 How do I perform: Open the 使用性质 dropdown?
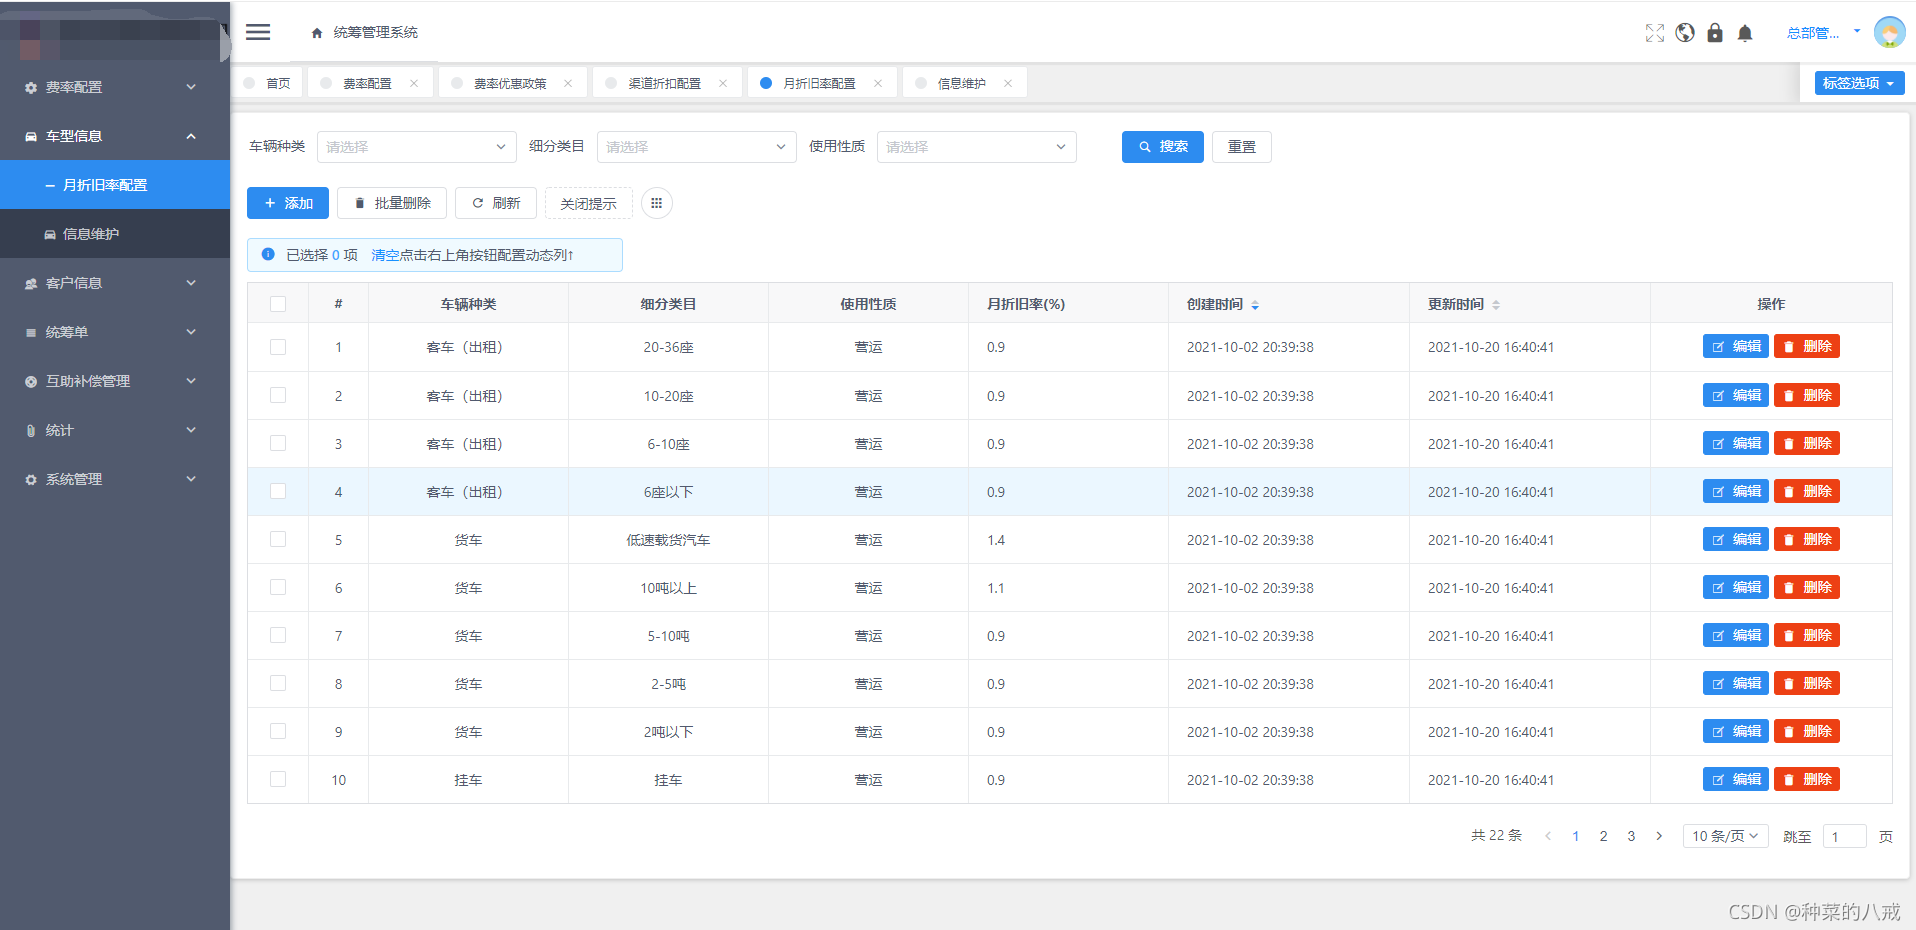[976, 147]
